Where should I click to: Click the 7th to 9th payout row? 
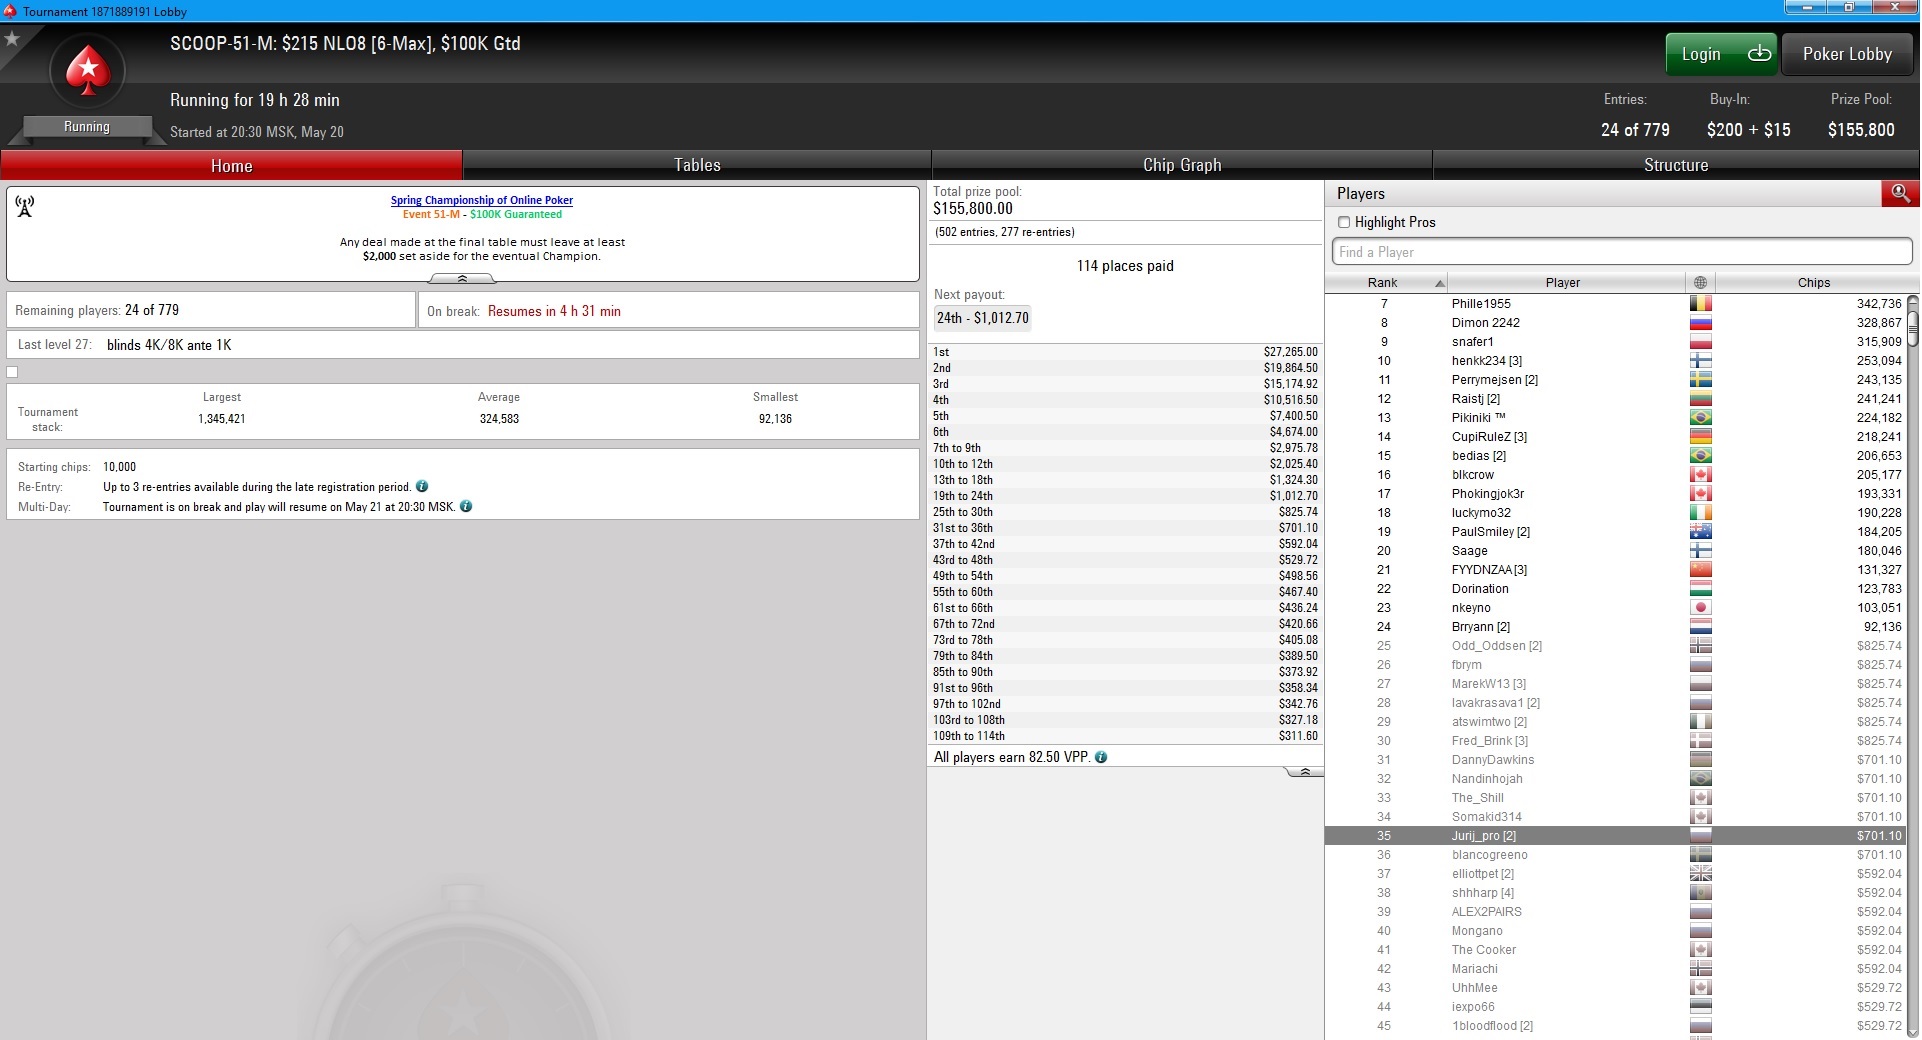point(1125,448)
